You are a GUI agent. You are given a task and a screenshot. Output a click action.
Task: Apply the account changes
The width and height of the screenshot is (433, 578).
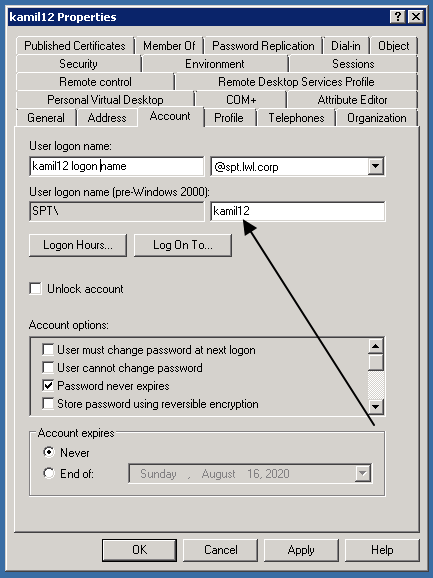301,550
